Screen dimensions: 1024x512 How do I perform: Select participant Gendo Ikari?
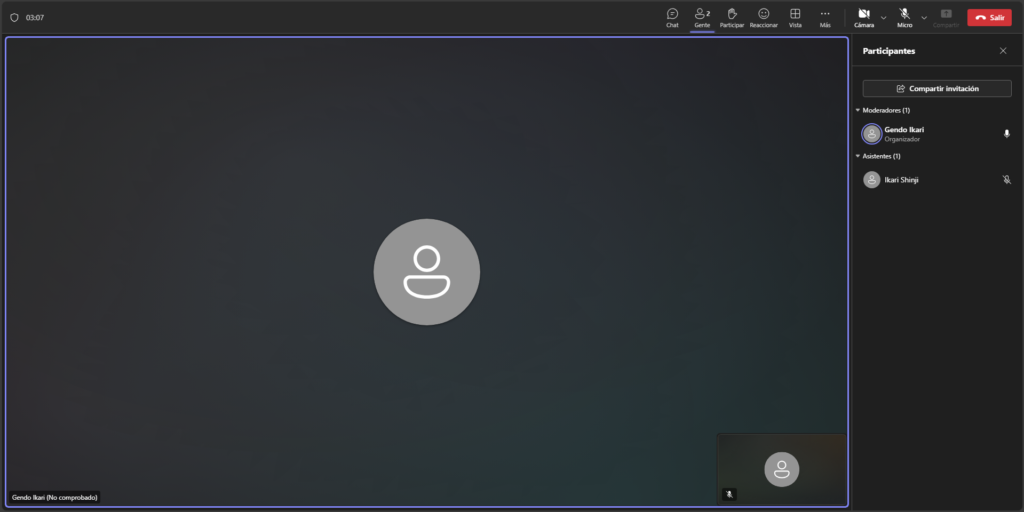[936, 134]
